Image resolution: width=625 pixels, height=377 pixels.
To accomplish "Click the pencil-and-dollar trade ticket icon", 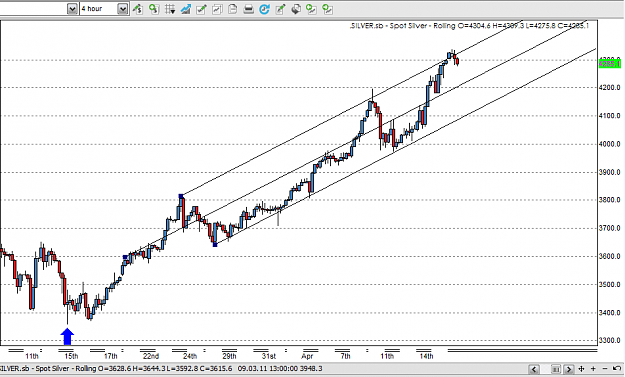I will pyautogui.click(x=138, y=9).
